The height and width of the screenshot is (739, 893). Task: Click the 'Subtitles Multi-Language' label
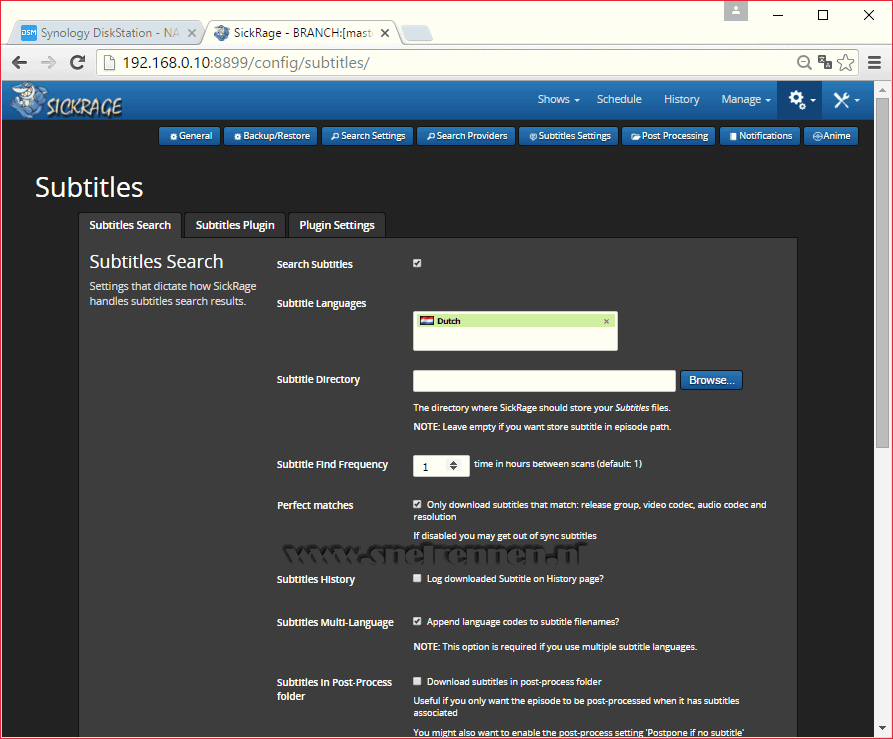click(335, 623)
